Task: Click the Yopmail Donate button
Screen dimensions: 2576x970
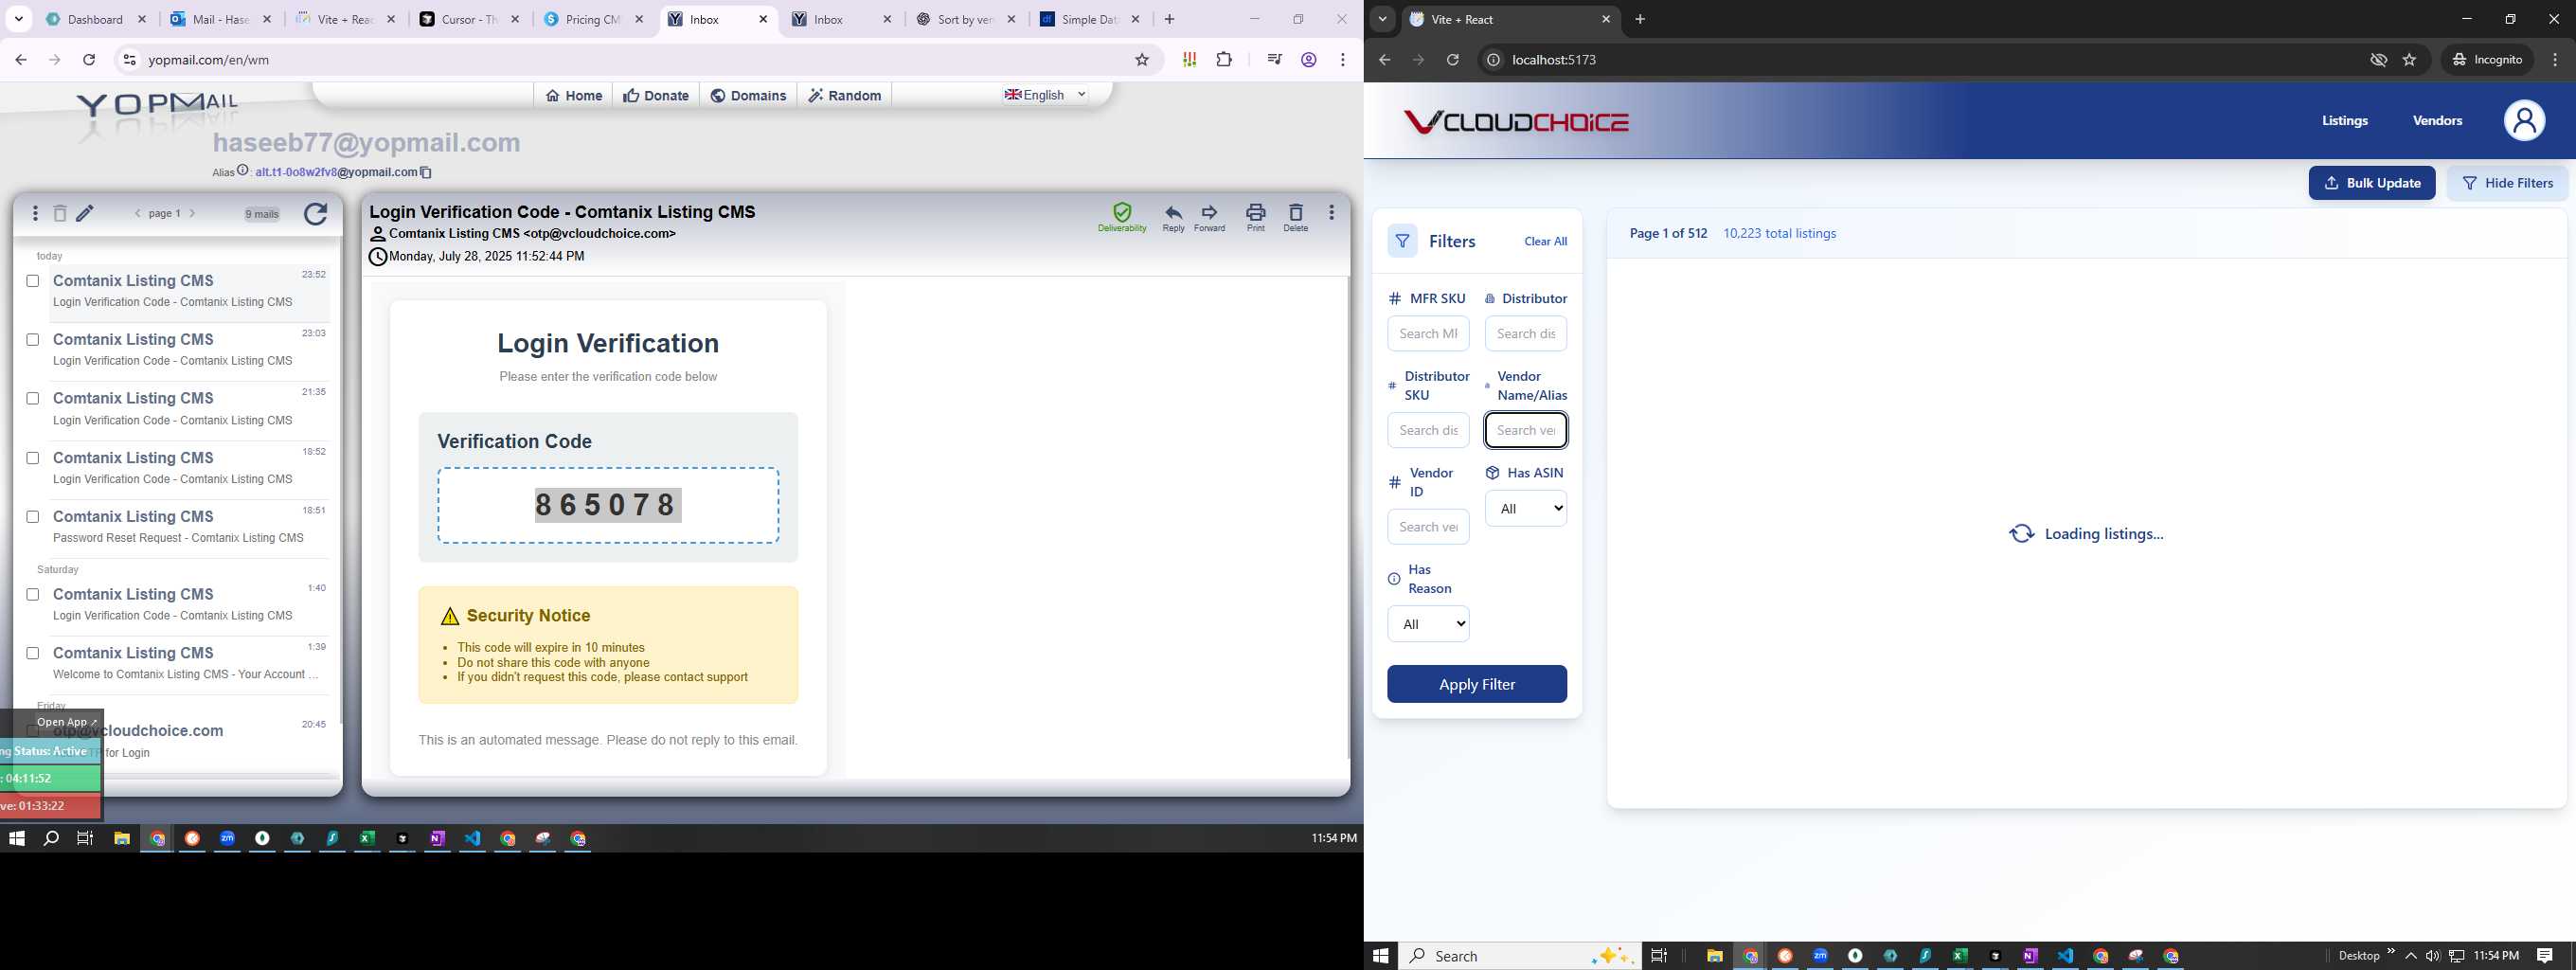Action: 656,96
